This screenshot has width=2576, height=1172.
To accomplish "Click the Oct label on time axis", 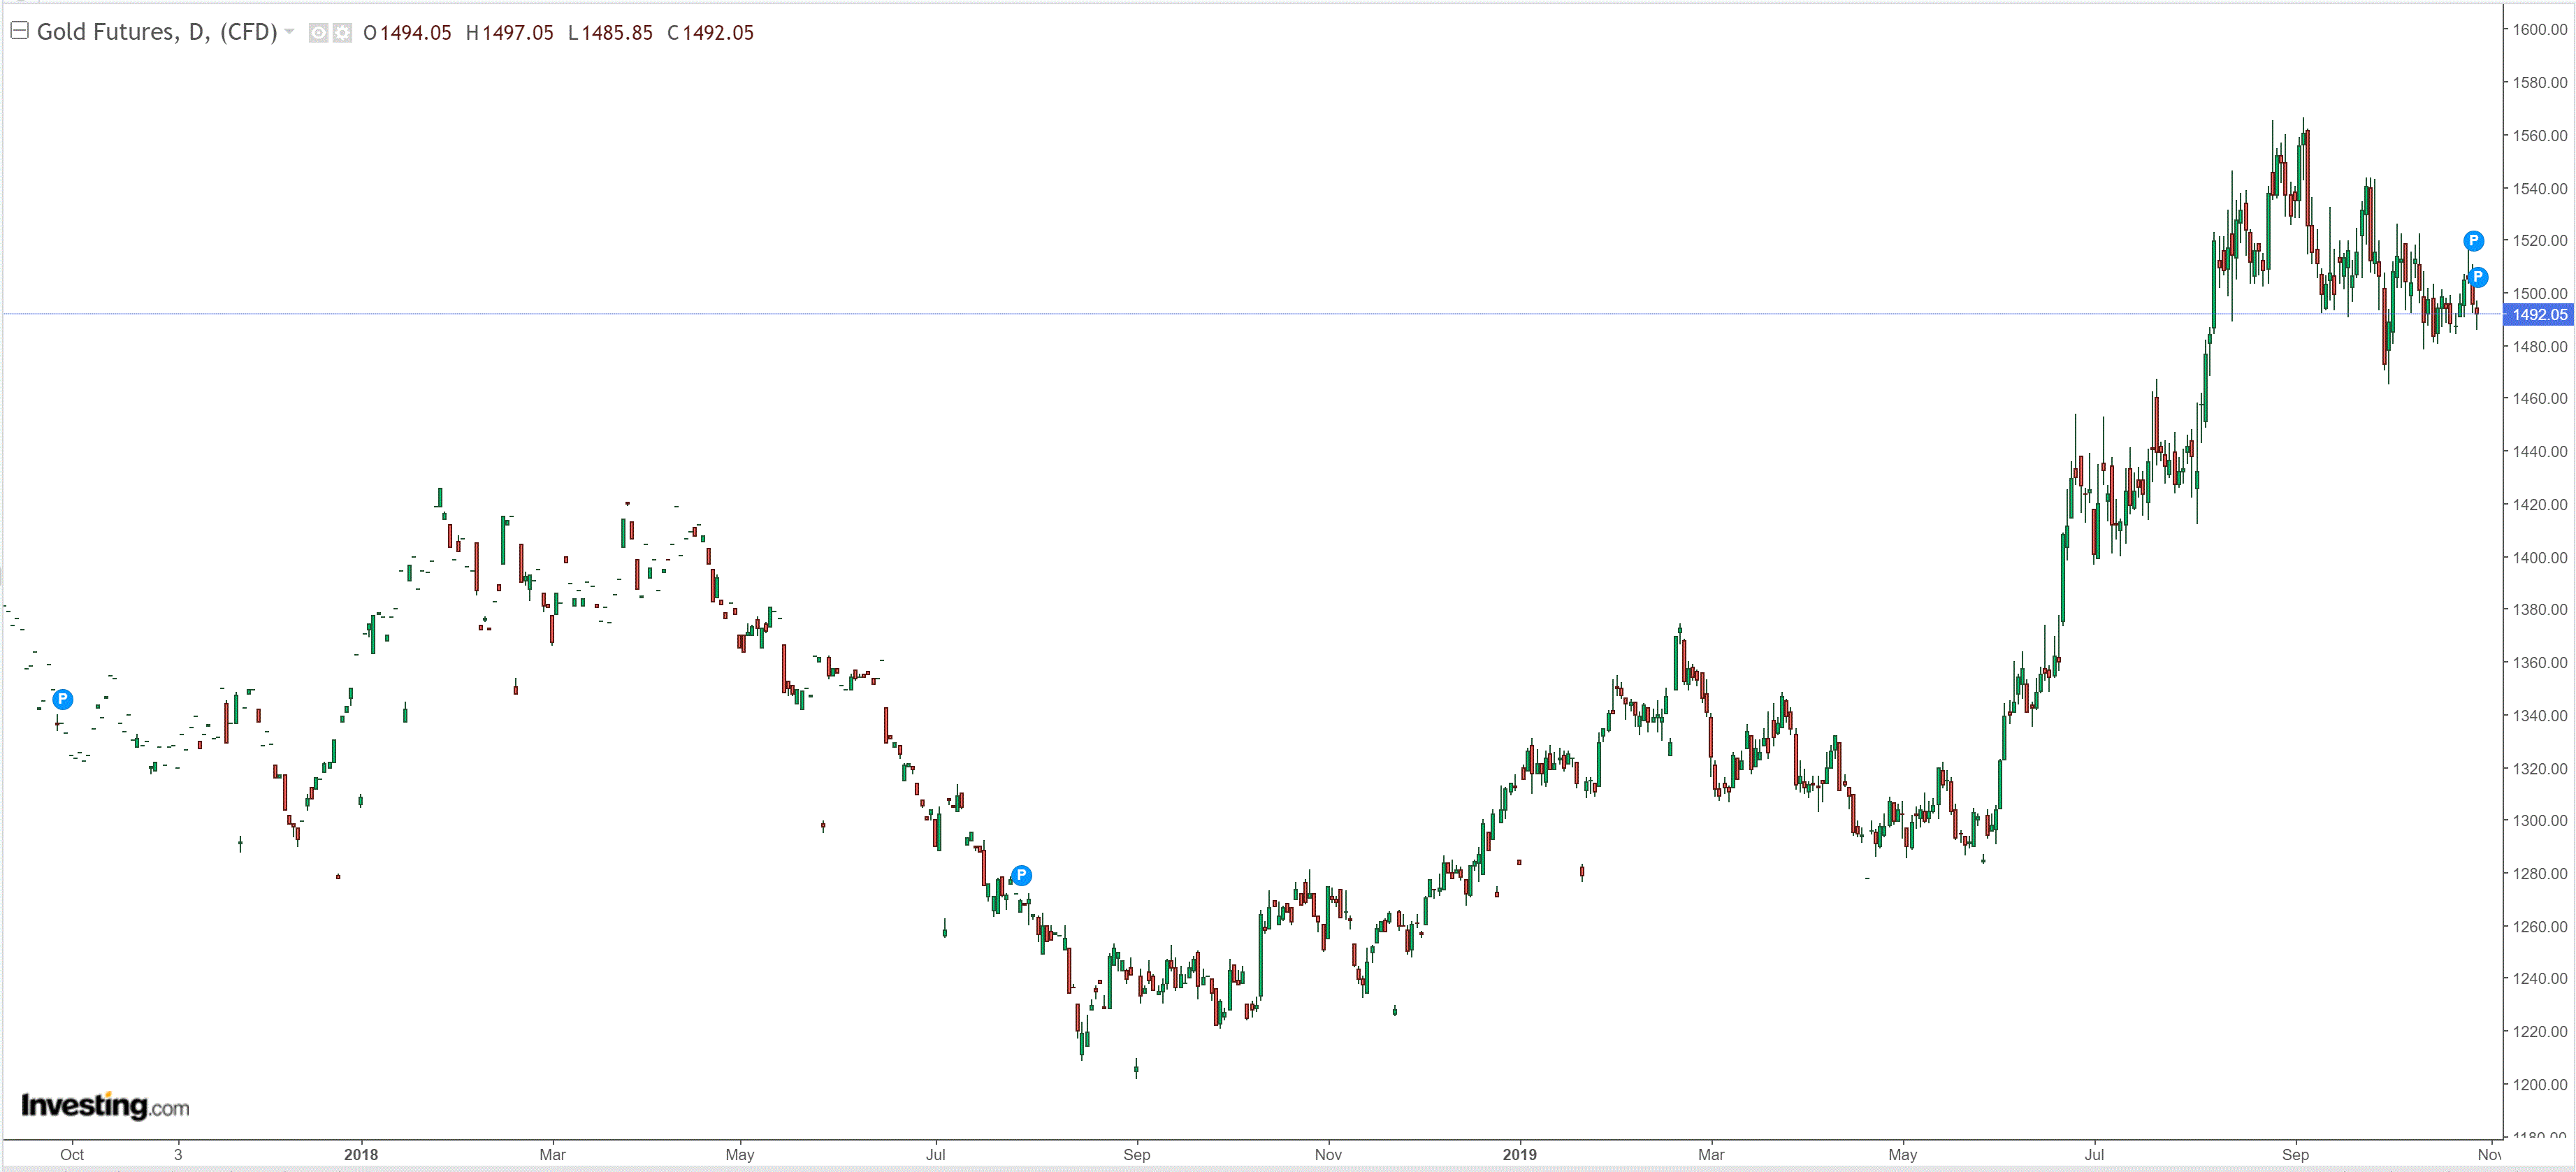I will click(72, 1154).
